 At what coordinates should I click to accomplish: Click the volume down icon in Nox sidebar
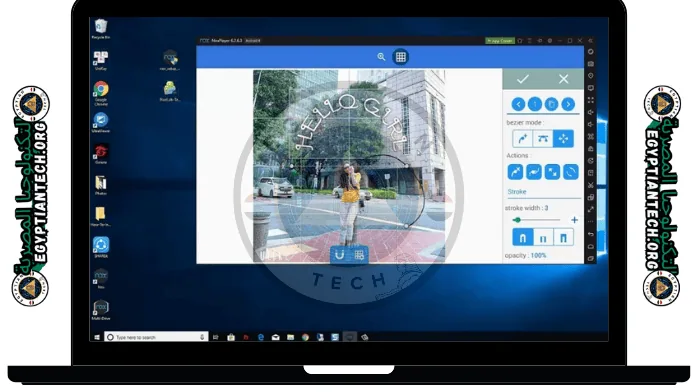[x=591, y=124]
